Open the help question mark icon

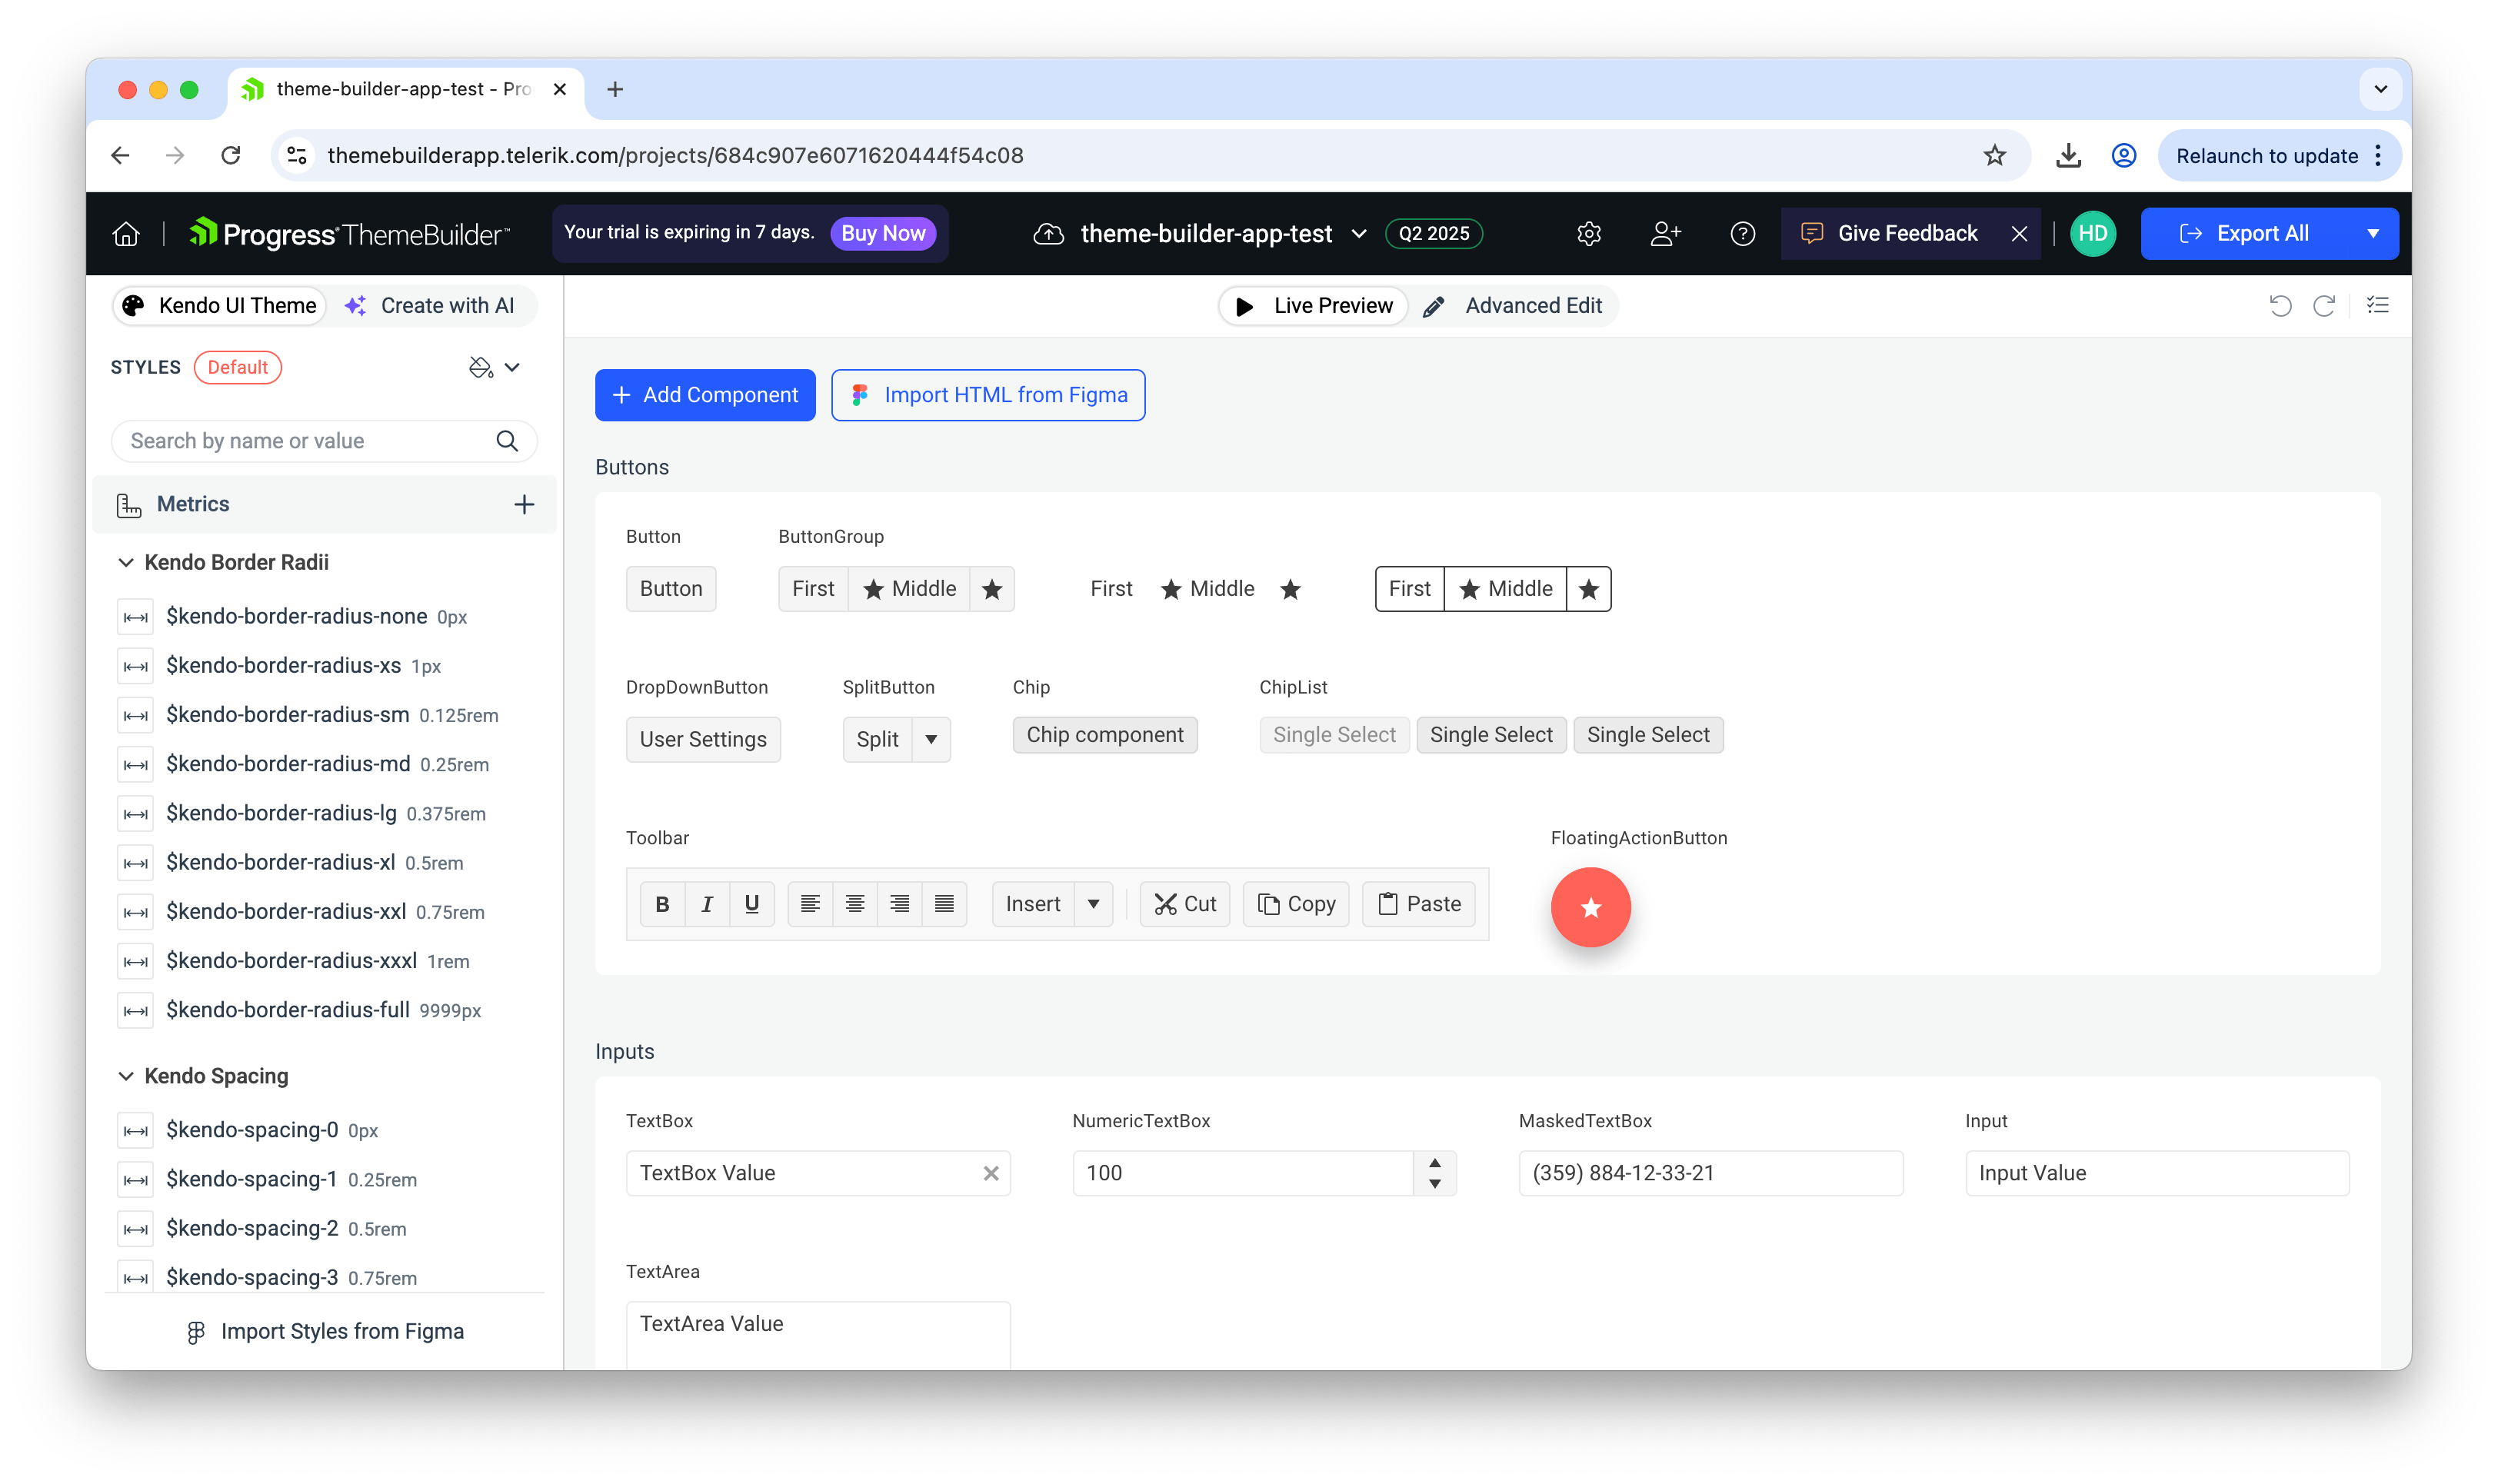click(x=1742, y=233)
